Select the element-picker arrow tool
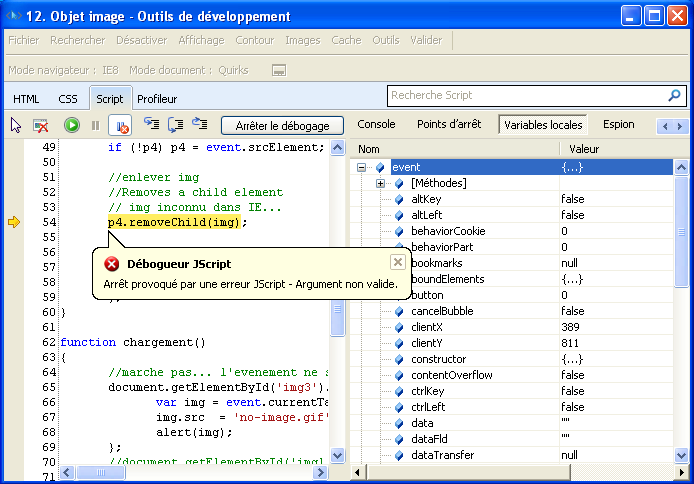 tap(15, 125)
